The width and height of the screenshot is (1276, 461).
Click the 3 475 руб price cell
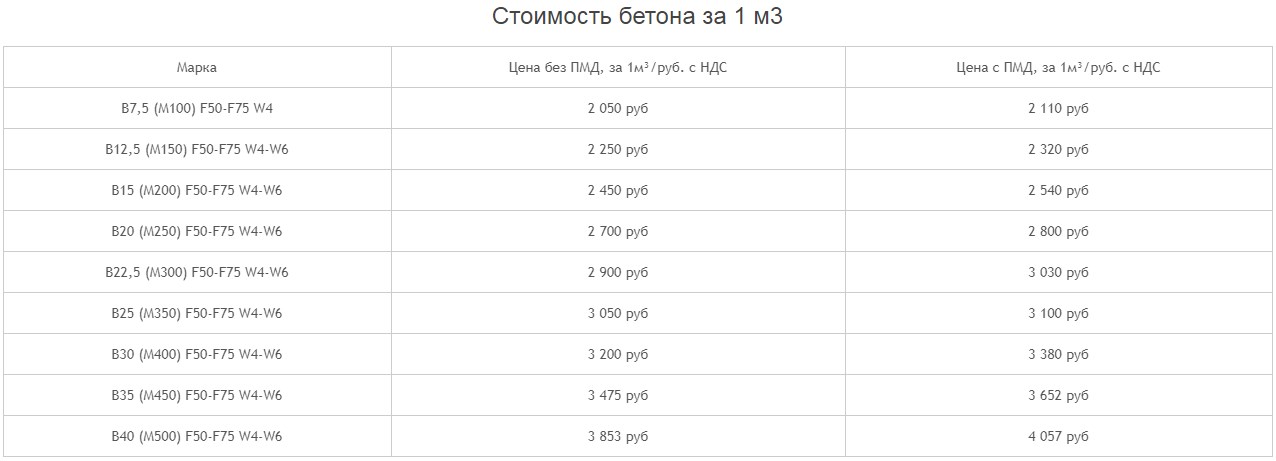click(618, 395)
